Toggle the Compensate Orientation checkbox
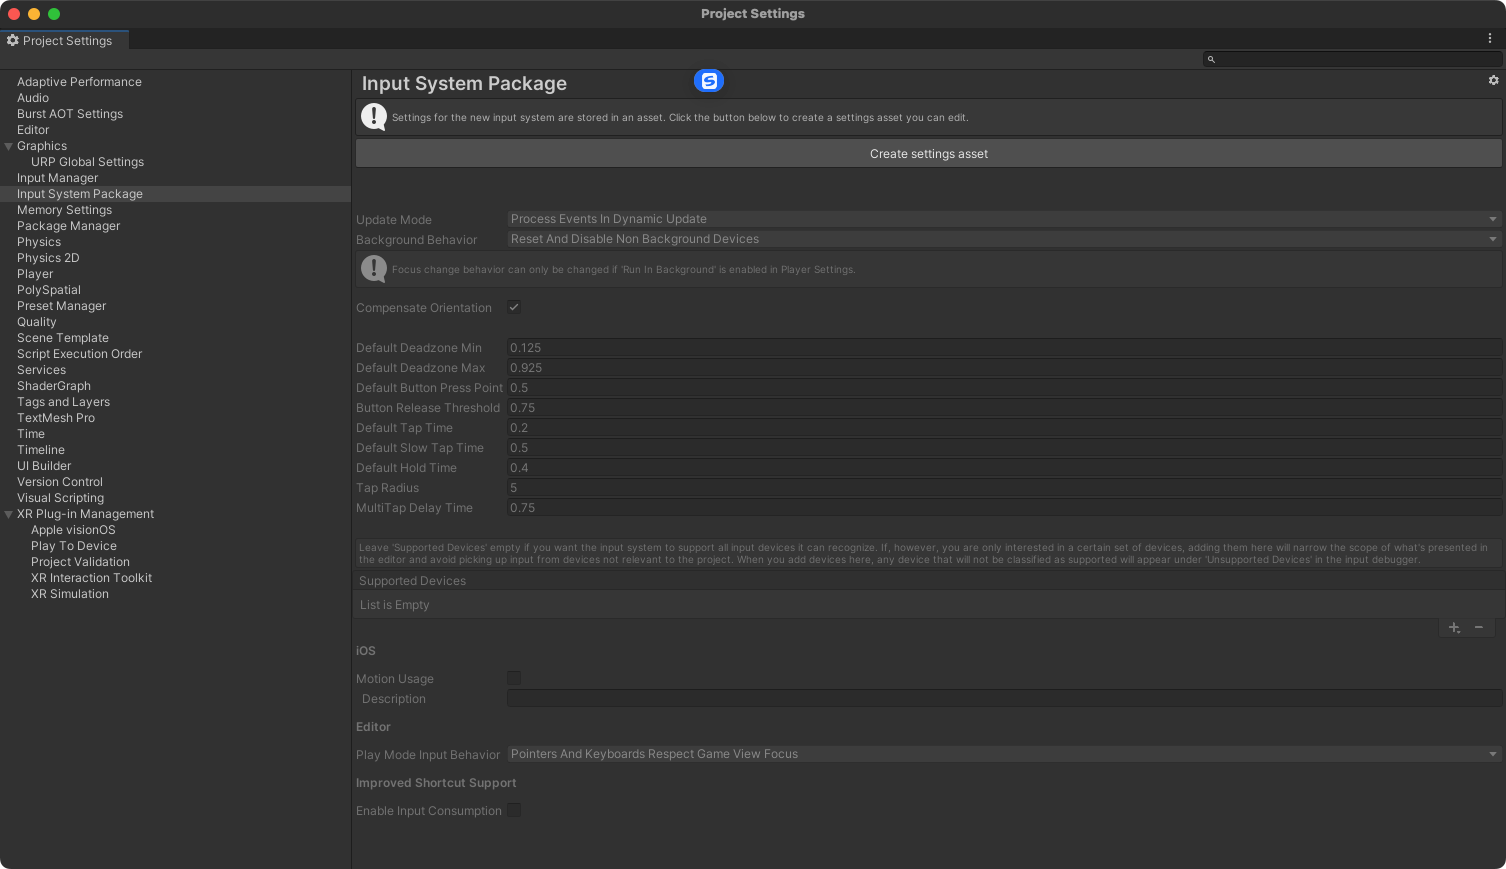 click(x=514, y=308)
